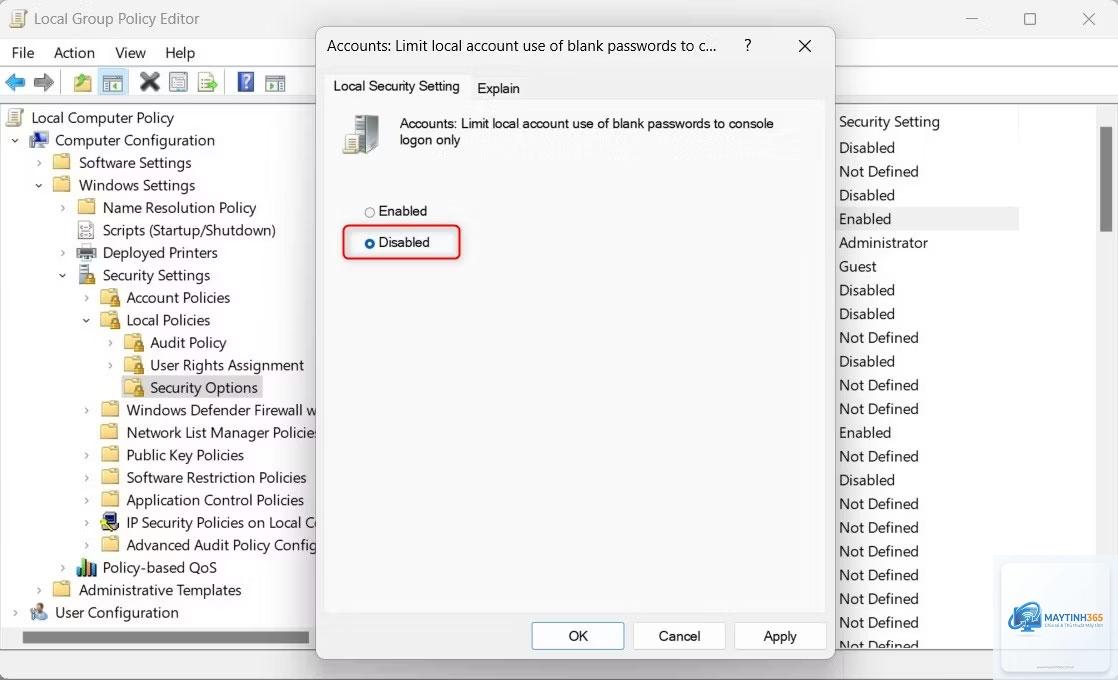
Task: Toggle the Show/Hide Console Tree icon
Action: [x=113, y=83]
